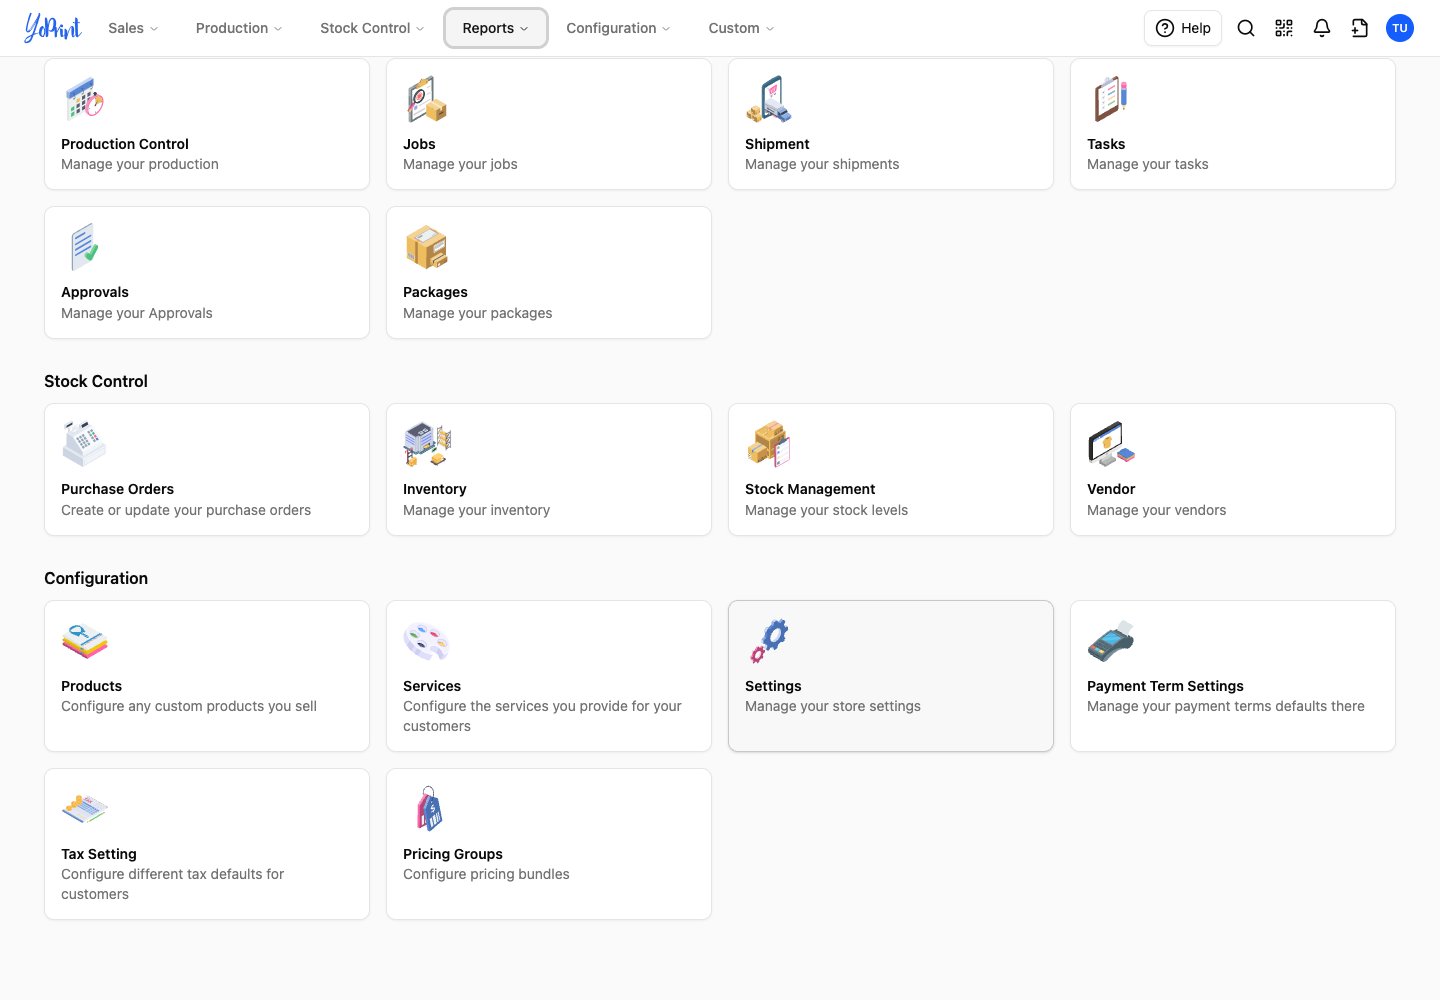Click the Services palette icon
Viewport: 1440px width, 1000px height.
427,641
